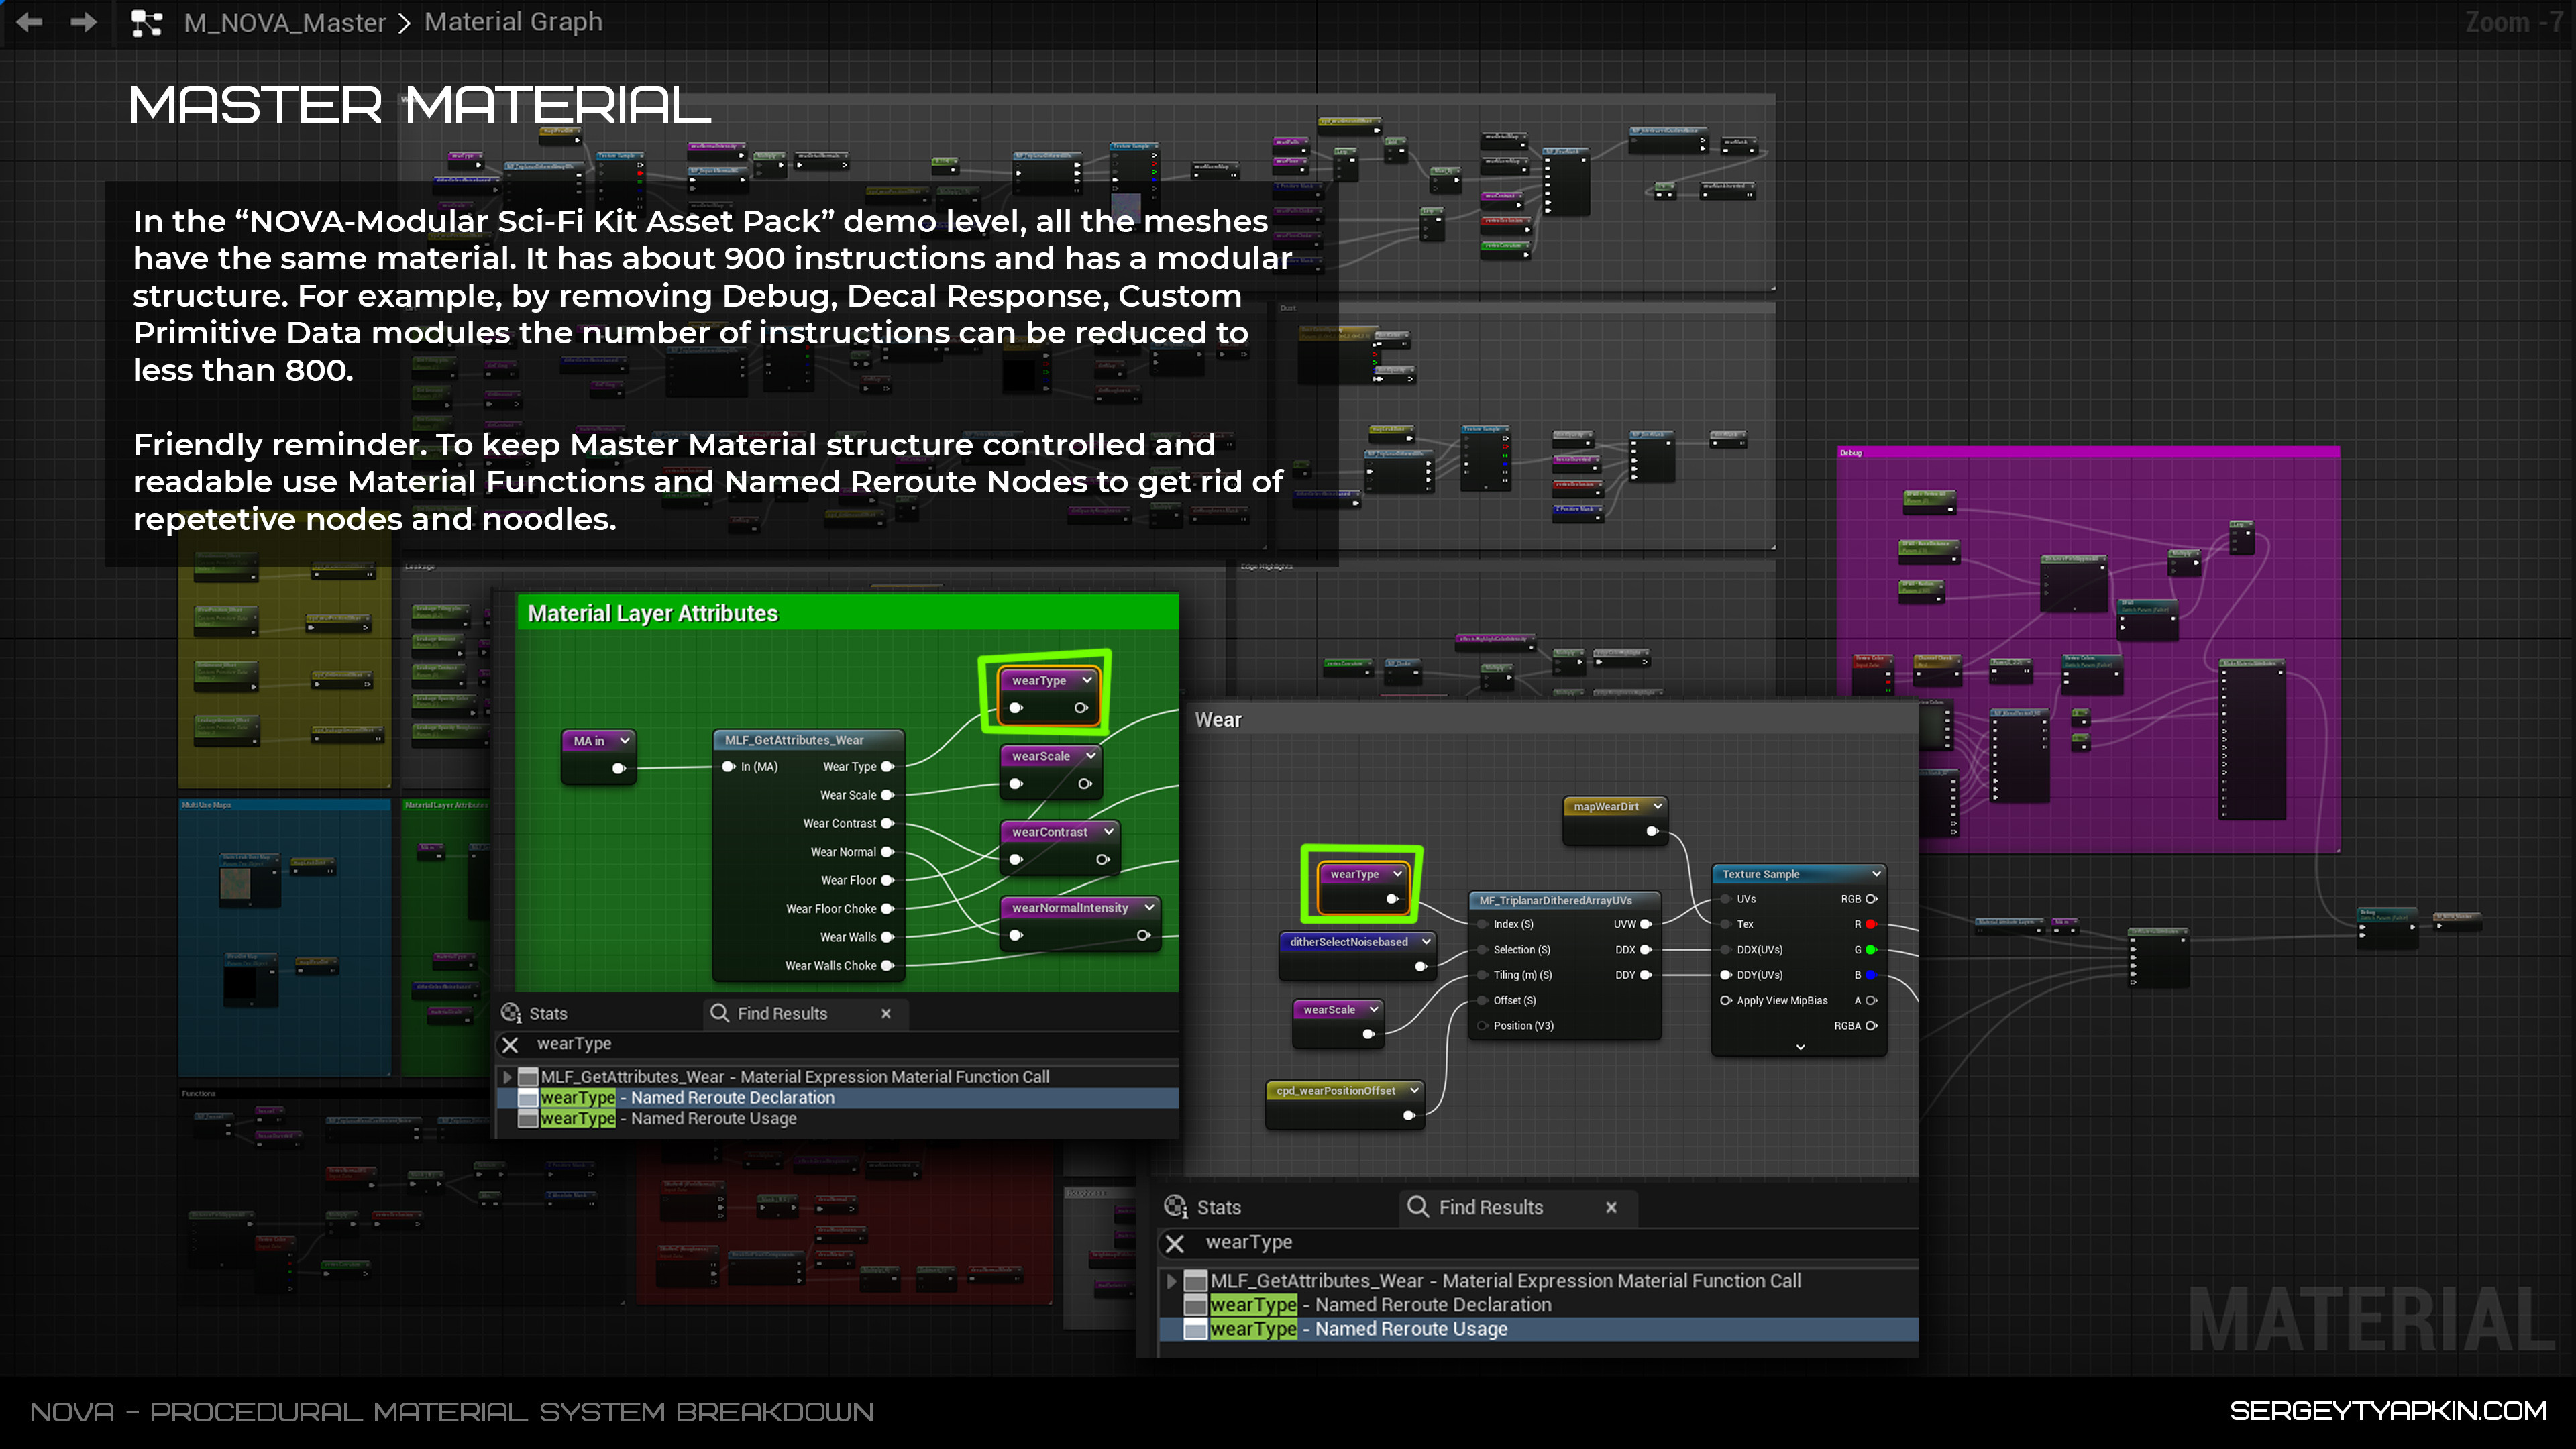Clear wearType search in the Wear panel
Viewport: 2576px width, 1449px height.
[1175, 1243]
